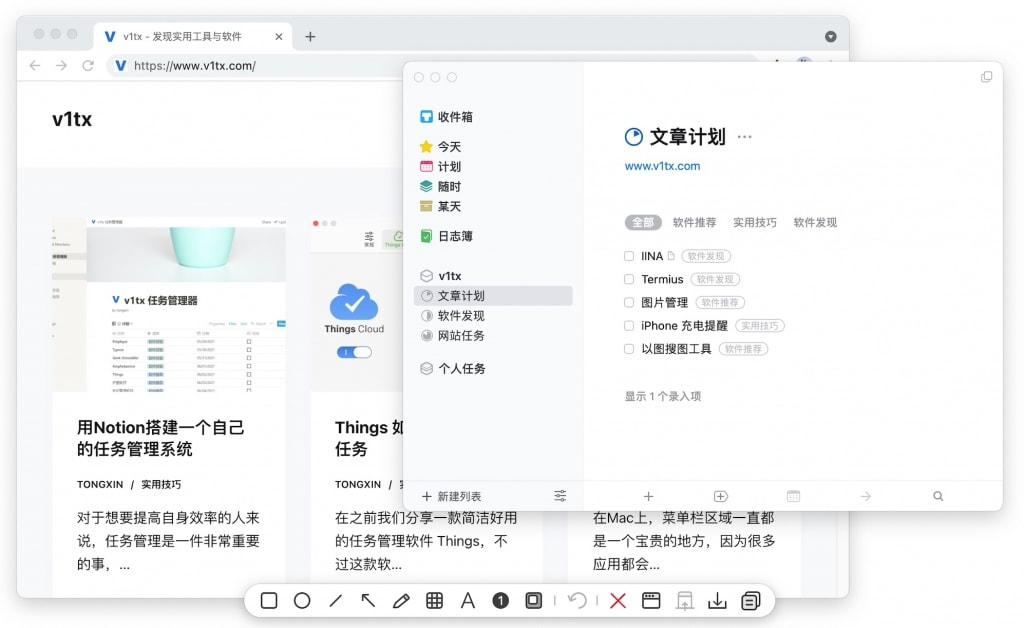1024x628 pixels.
Task: Select the highlight region frame tool
Action: pyautogui.click(x=534, y=601)
